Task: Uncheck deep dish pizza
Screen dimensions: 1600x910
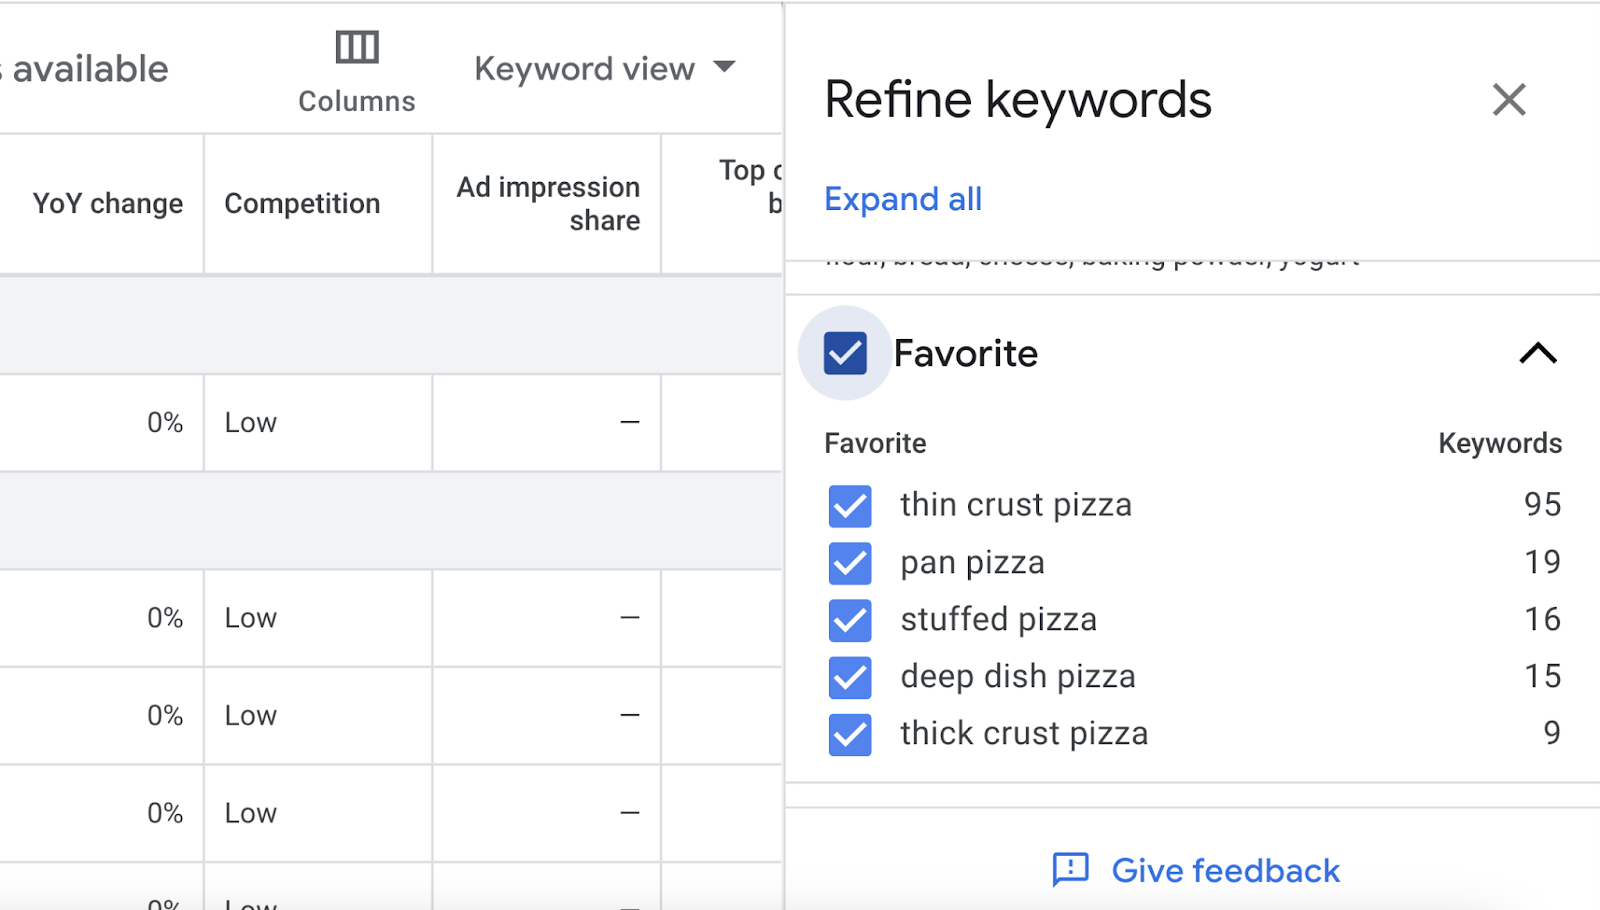Action: click(849, 677)
